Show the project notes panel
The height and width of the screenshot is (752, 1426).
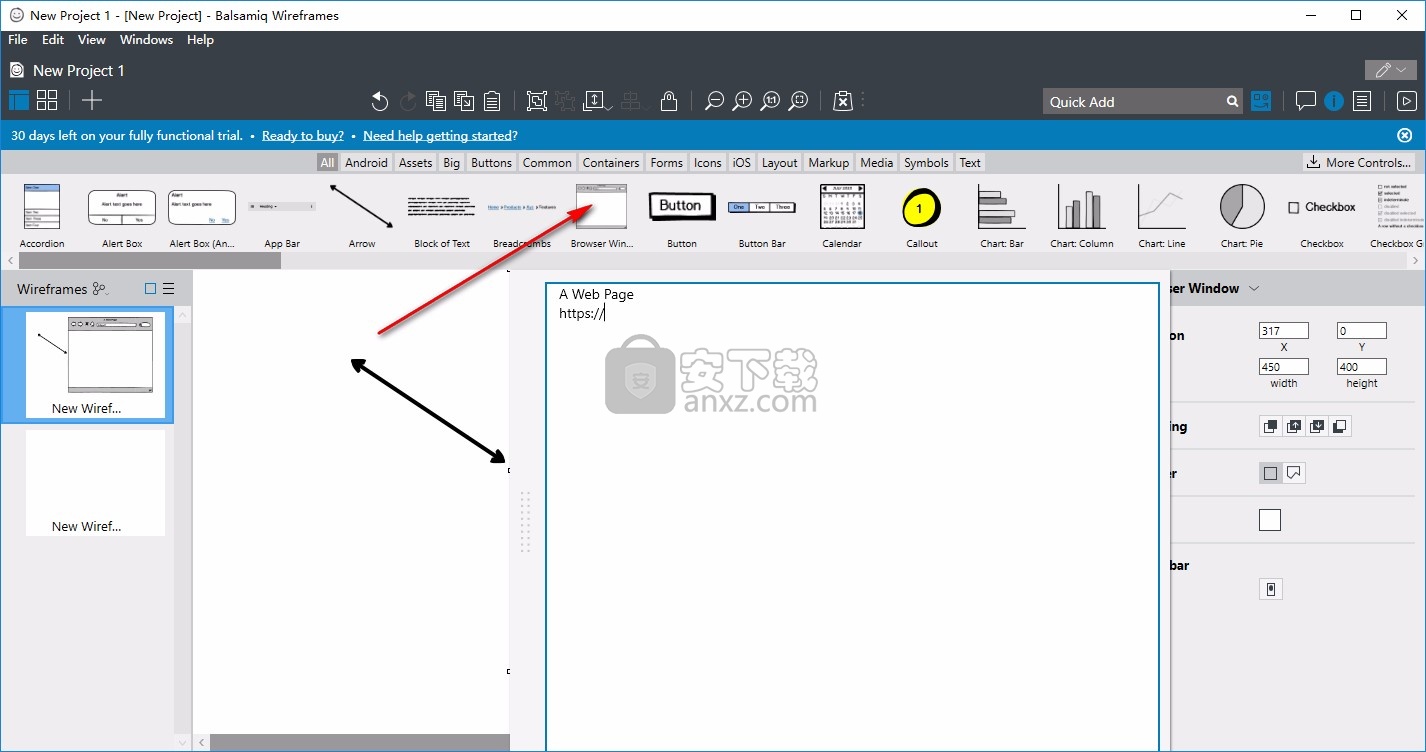coord(1361,101)
